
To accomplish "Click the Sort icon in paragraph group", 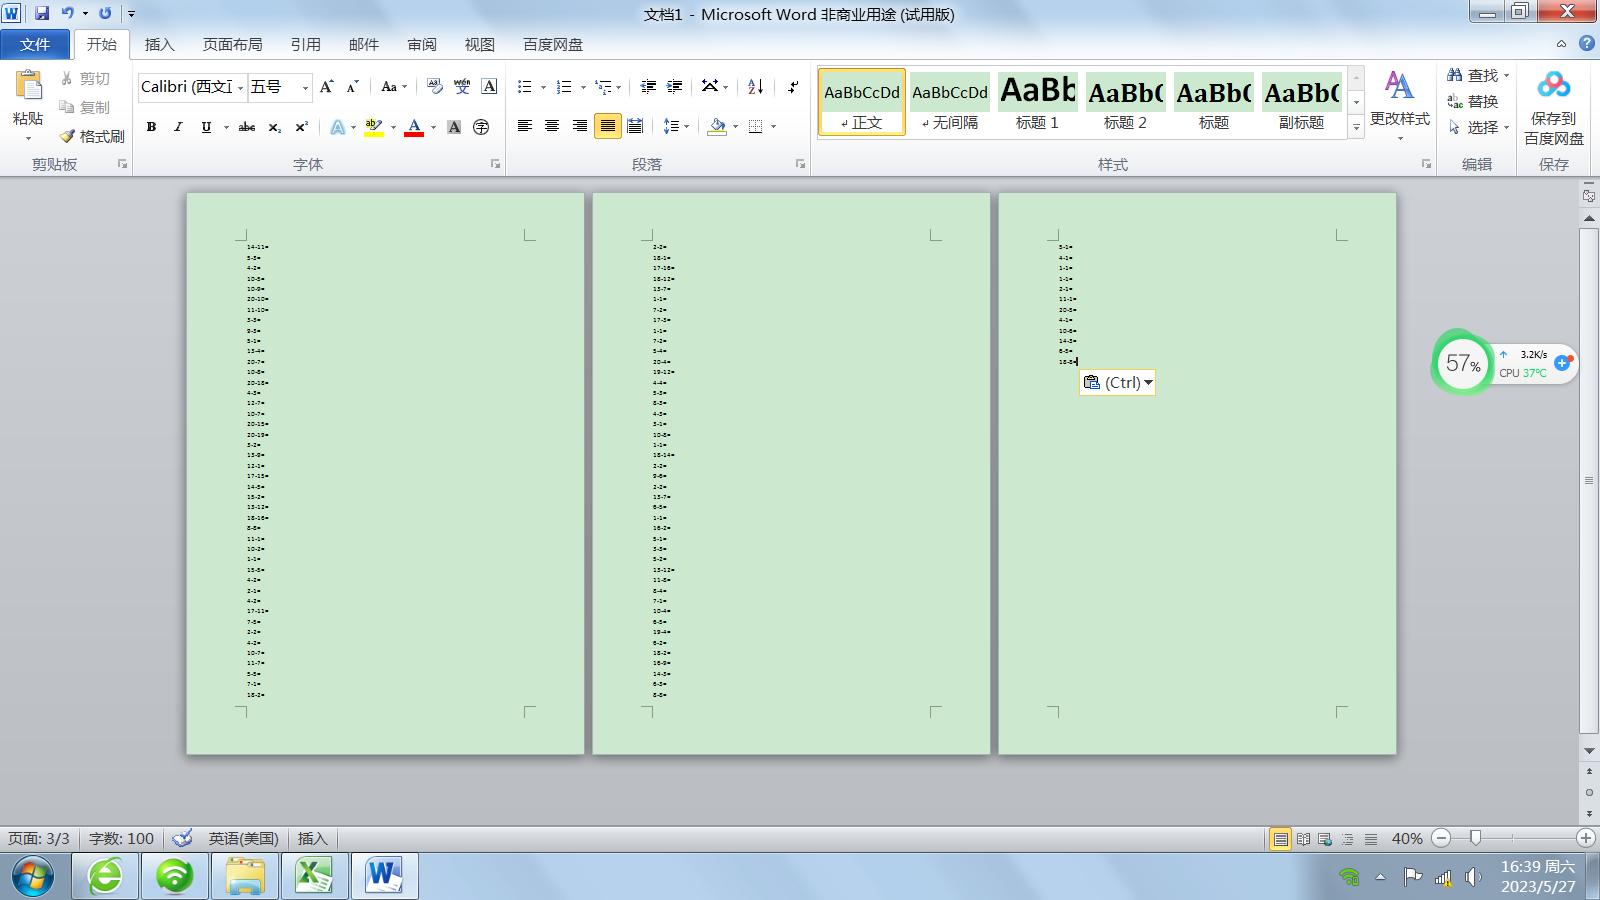I will [x=756, y=87].
